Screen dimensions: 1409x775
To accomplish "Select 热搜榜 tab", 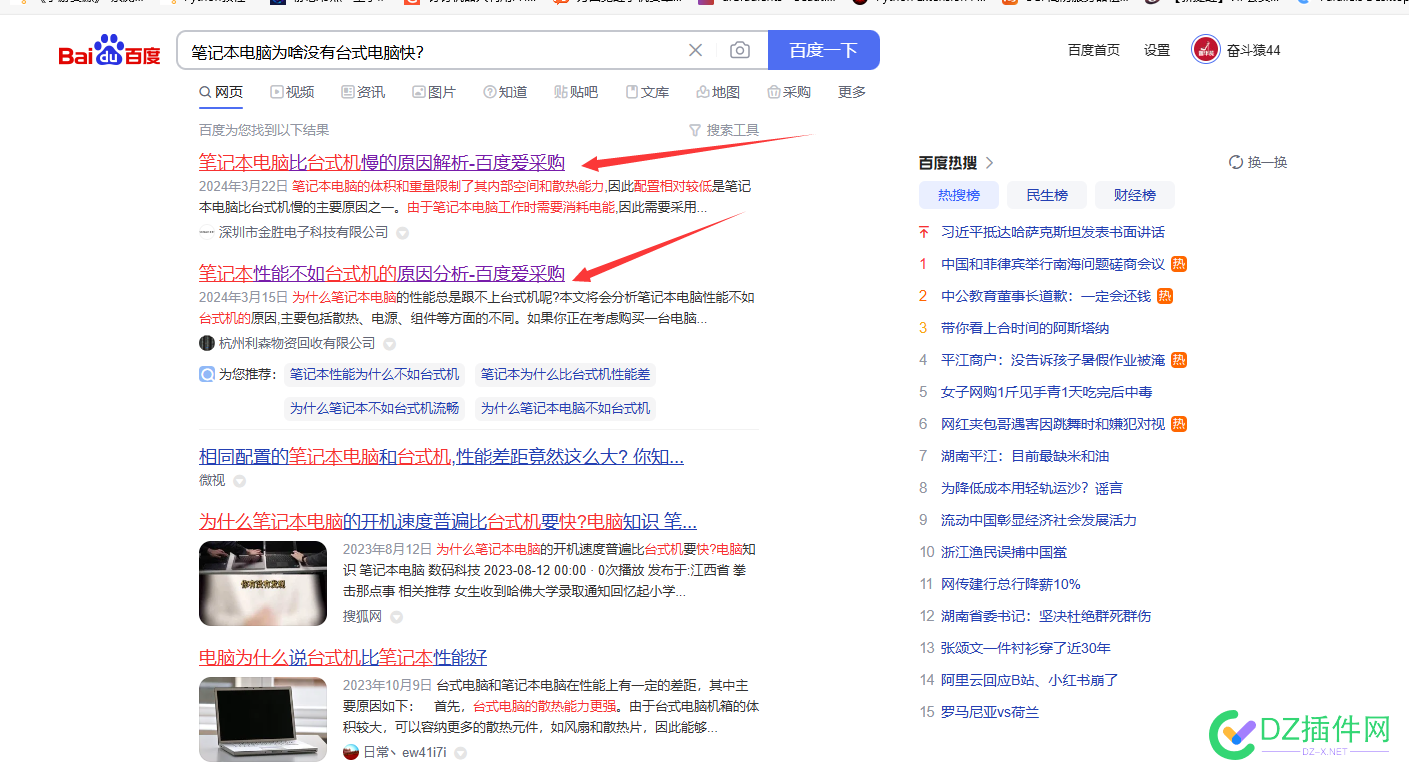I will click(x=959, y=195).
